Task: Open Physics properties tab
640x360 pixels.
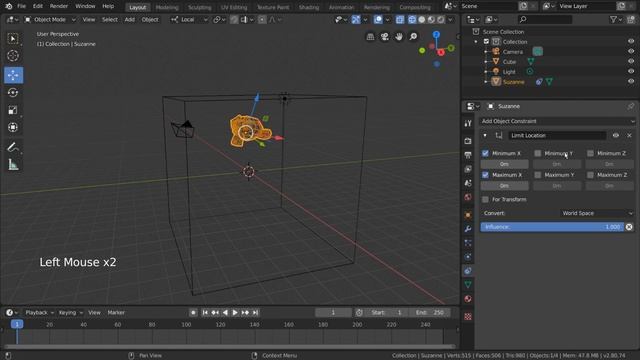Action: coord(468,257)
